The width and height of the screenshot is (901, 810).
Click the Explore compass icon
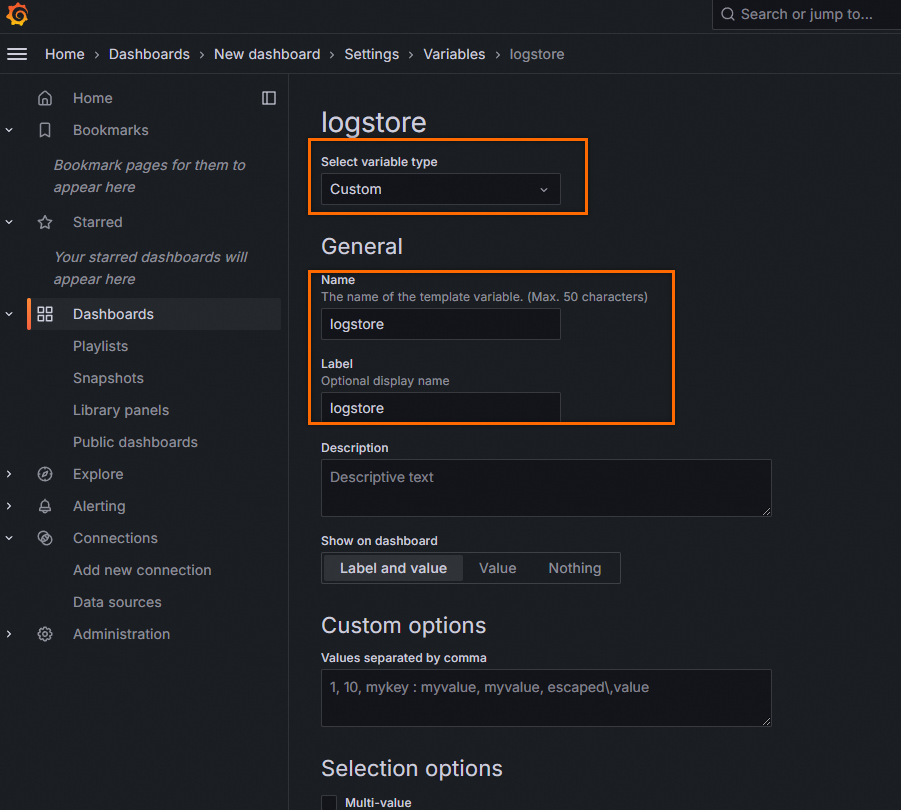click(45, 474)
